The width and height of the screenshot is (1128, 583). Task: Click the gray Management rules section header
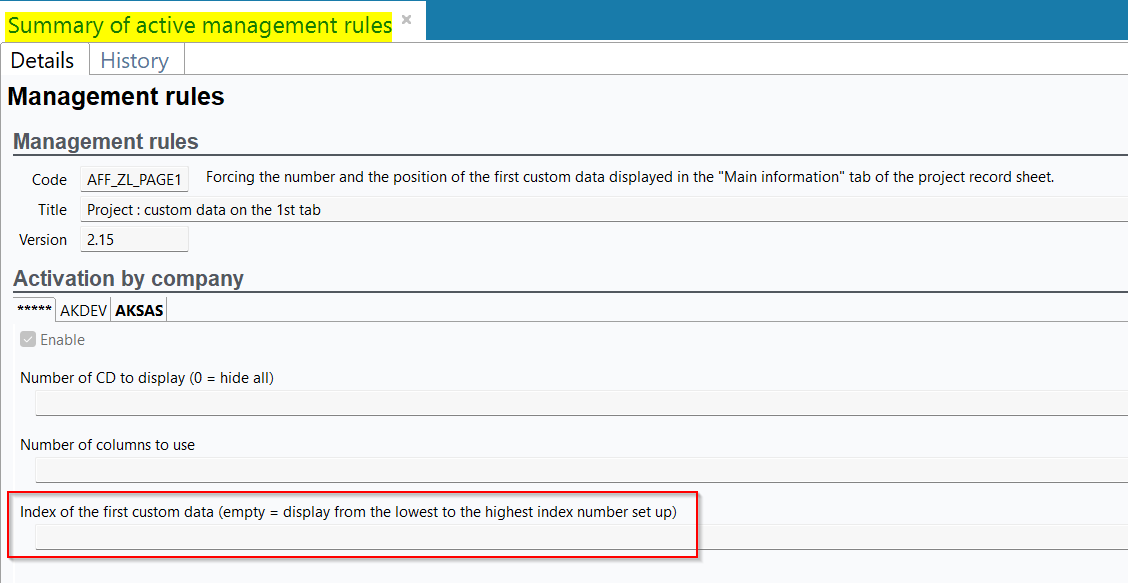(106, 142)
